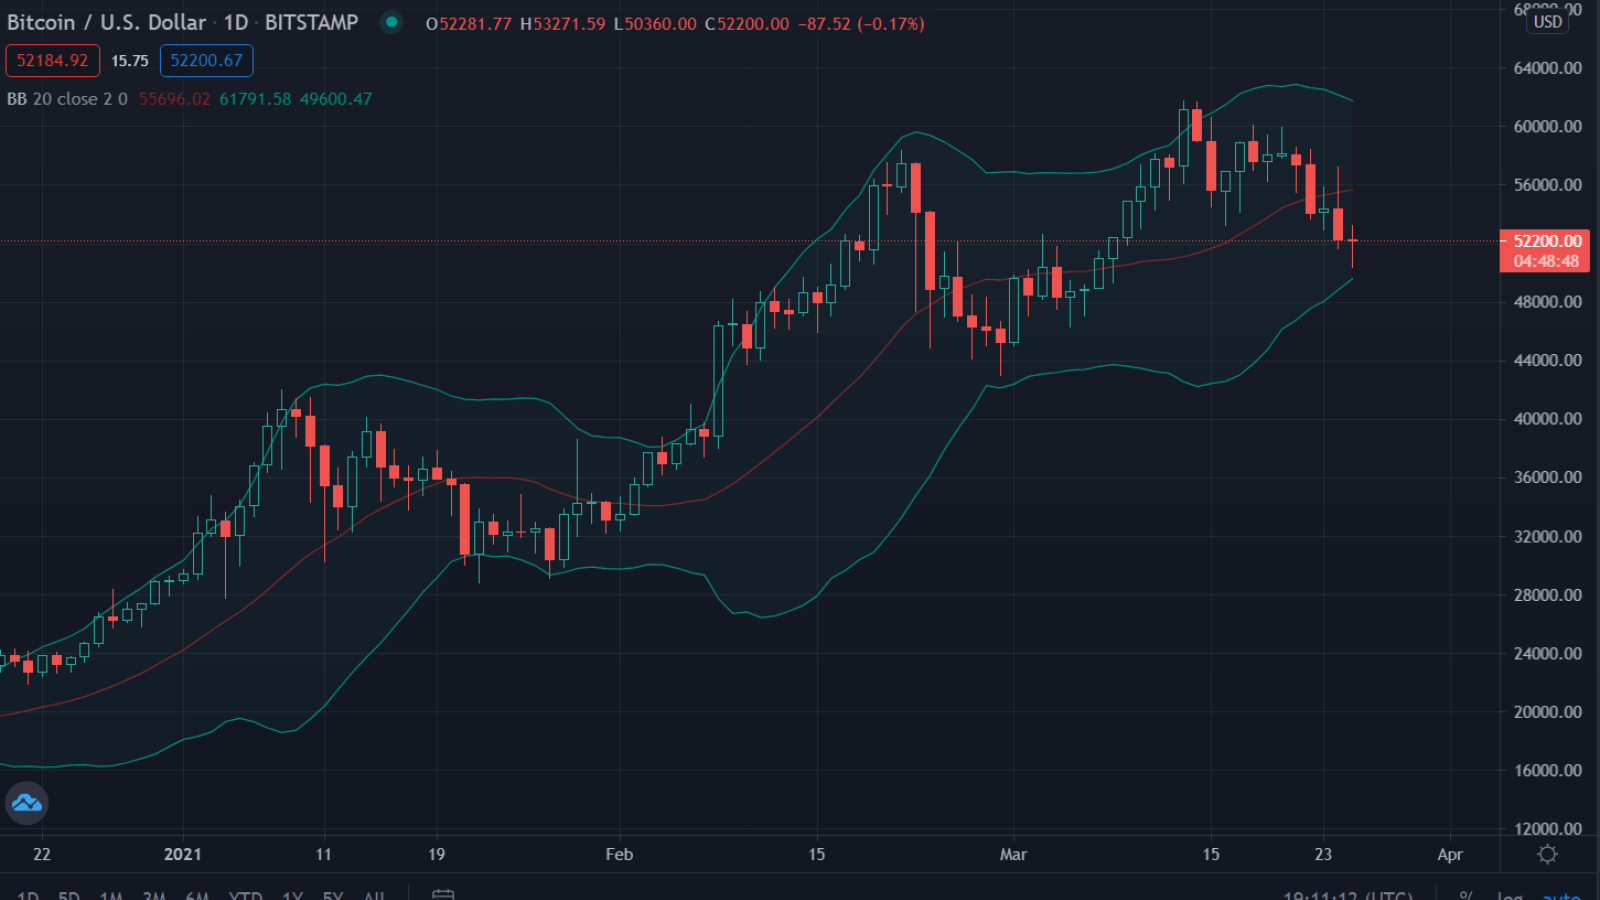Select the 6M date range

click(197, 895)
